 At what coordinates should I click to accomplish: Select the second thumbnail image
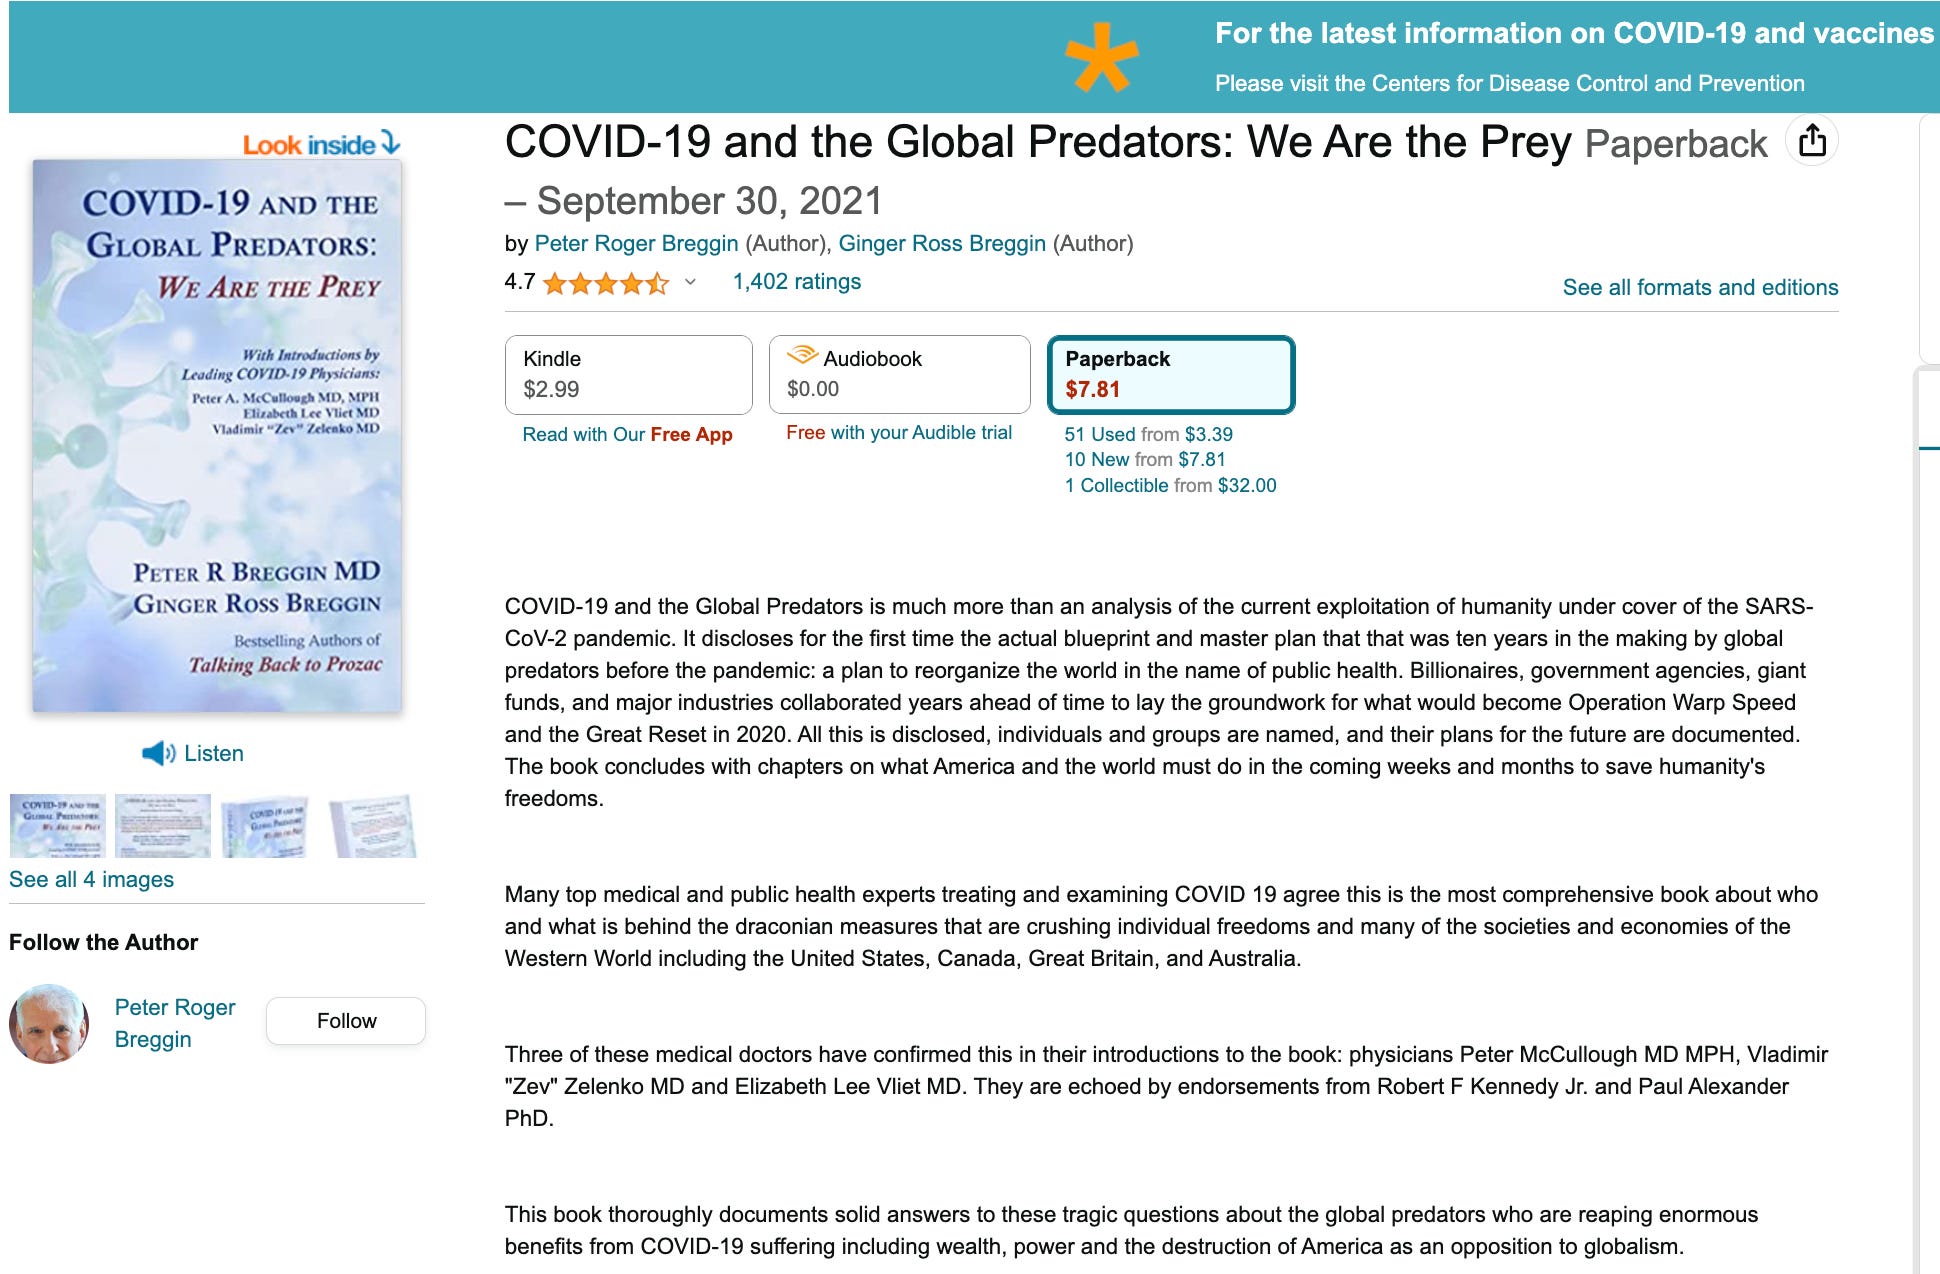click(x=163, y=826)
